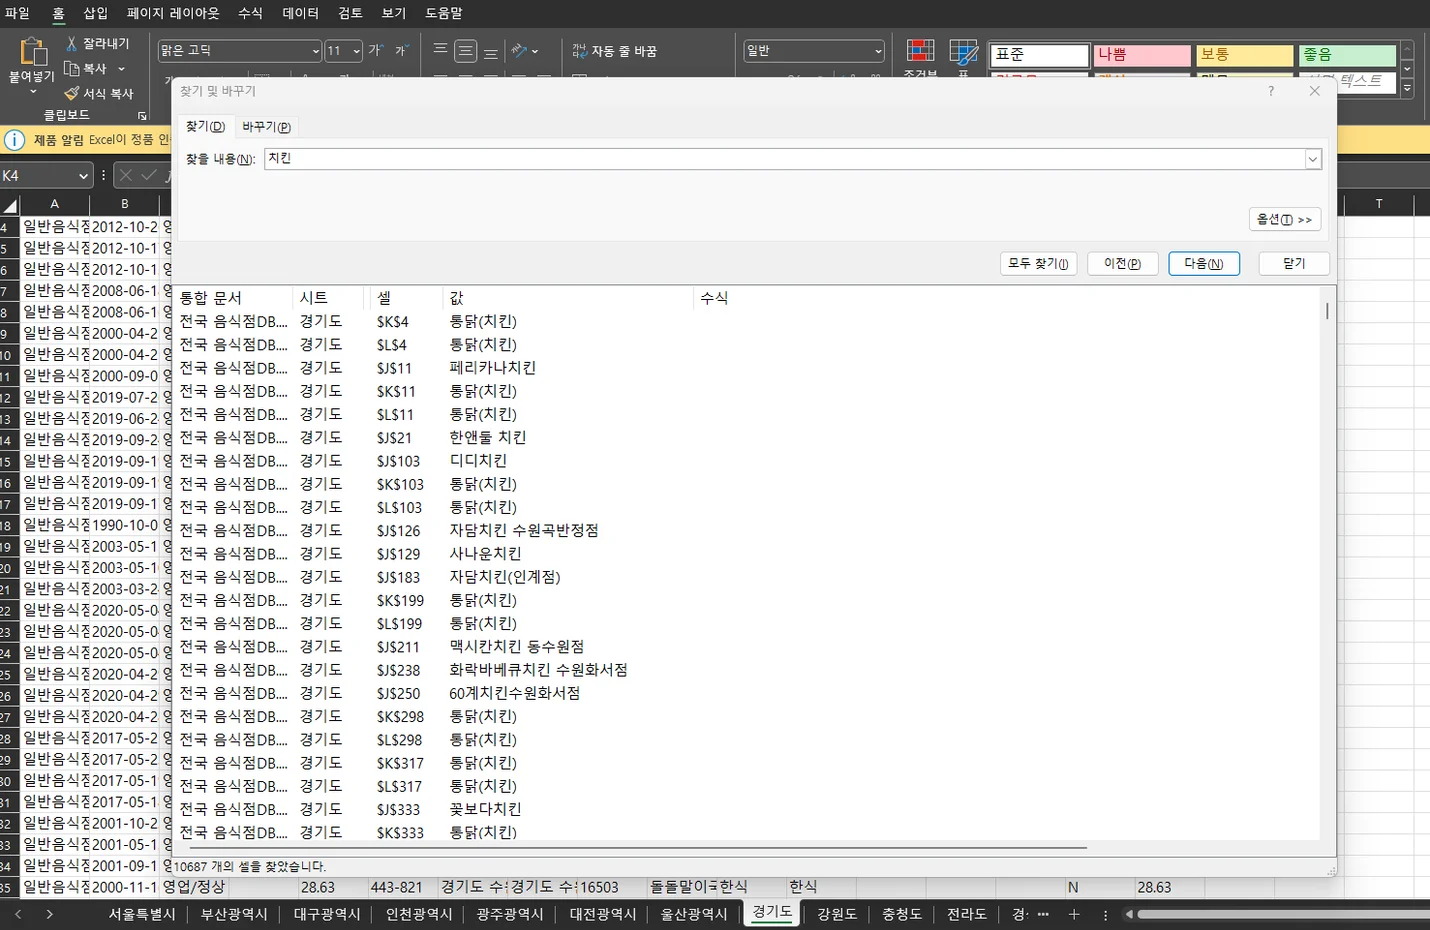Open the 수식 ribbon tab

(x=250, y=13)
